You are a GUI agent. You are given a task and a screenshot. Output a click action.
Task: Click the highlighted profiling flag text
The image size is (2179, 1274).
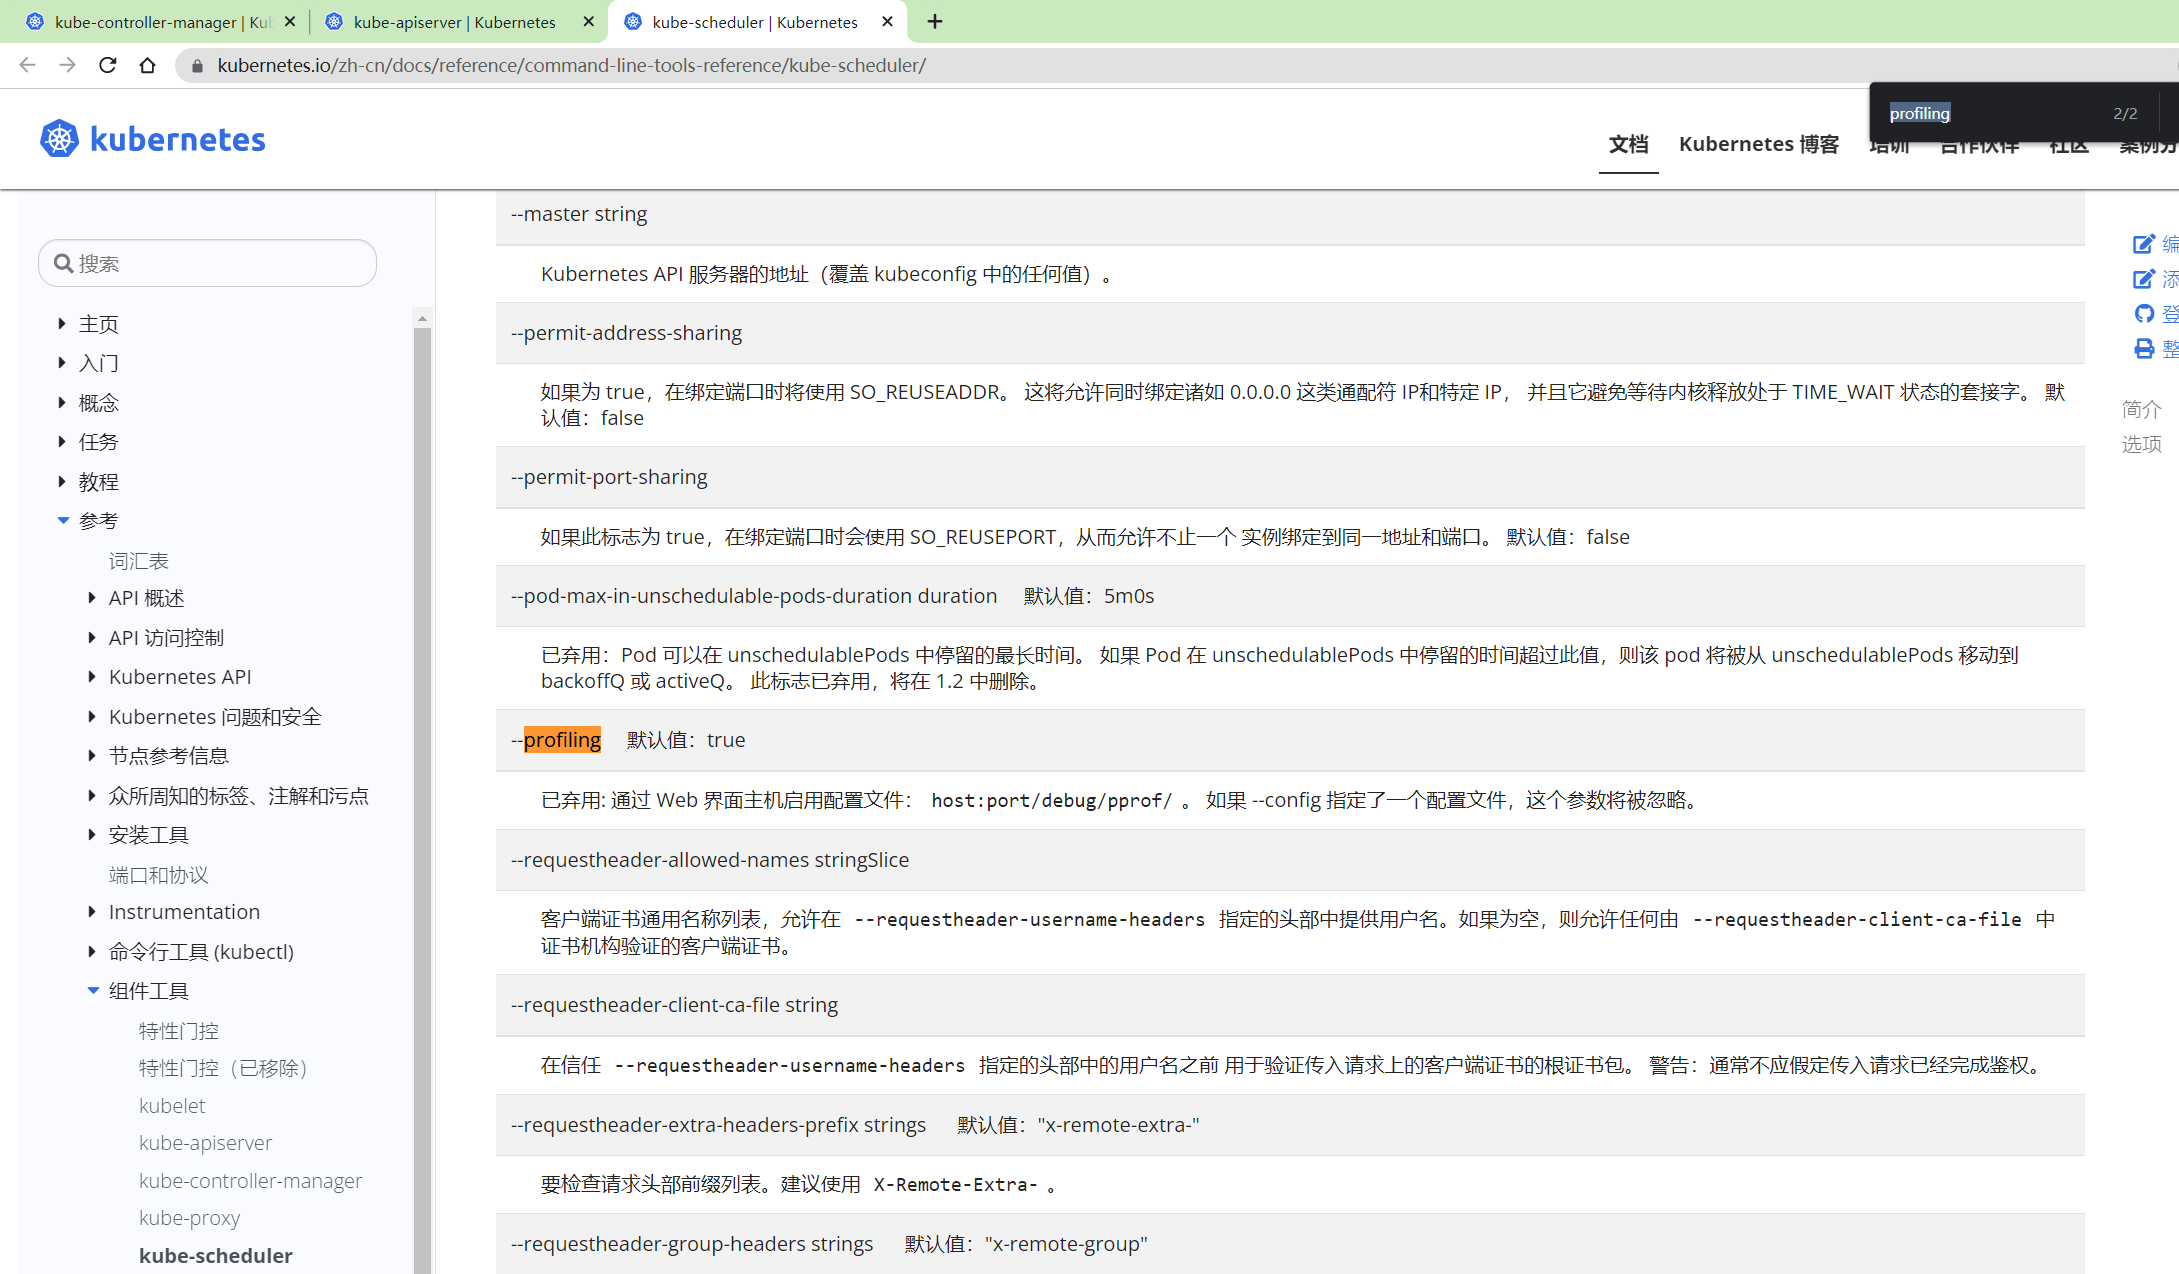click(562, 740)
